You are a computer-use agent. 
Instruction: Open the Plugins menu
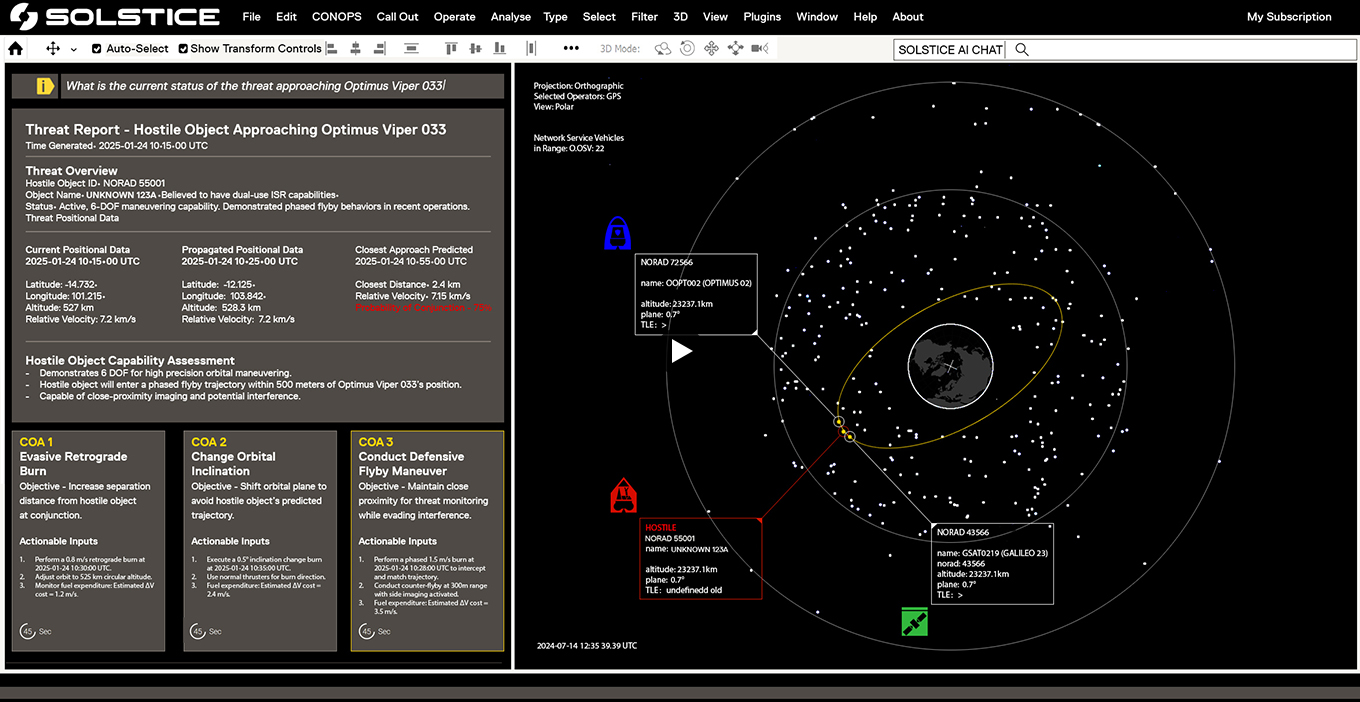pyautogui.click(x=762, y=17)
